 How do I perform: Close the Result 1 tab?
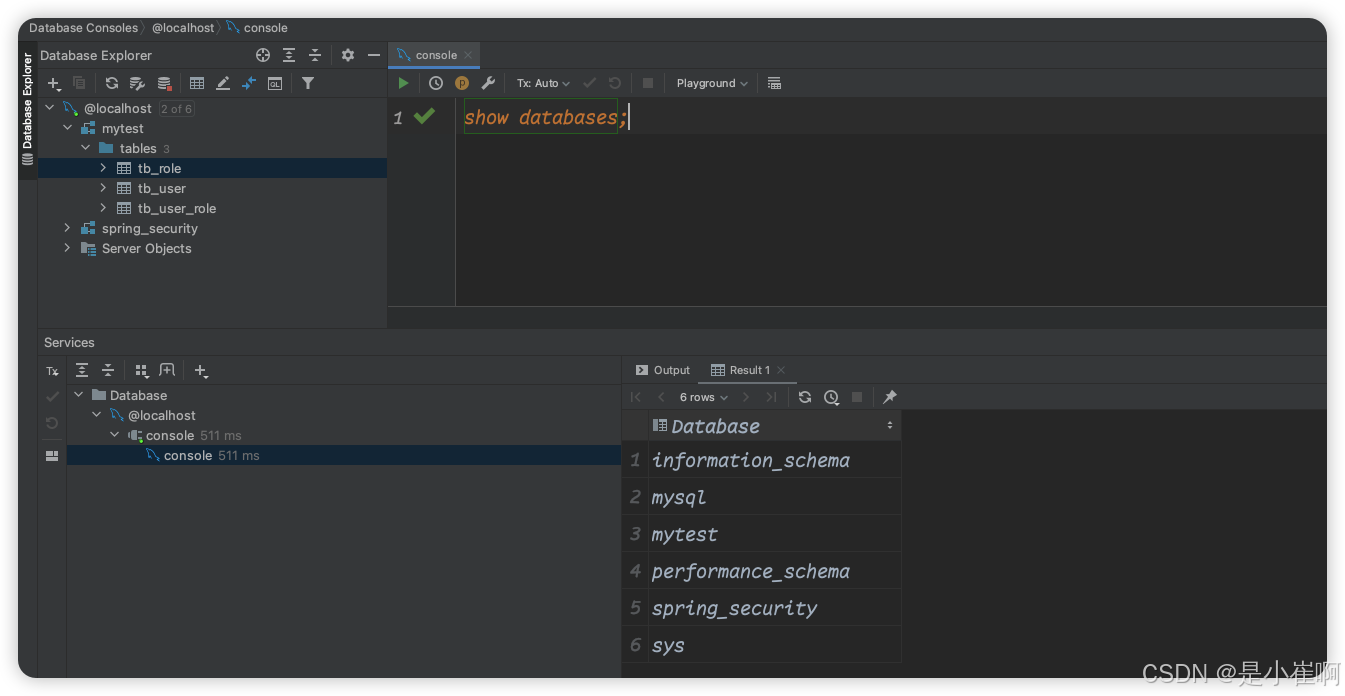pos(781,370)
